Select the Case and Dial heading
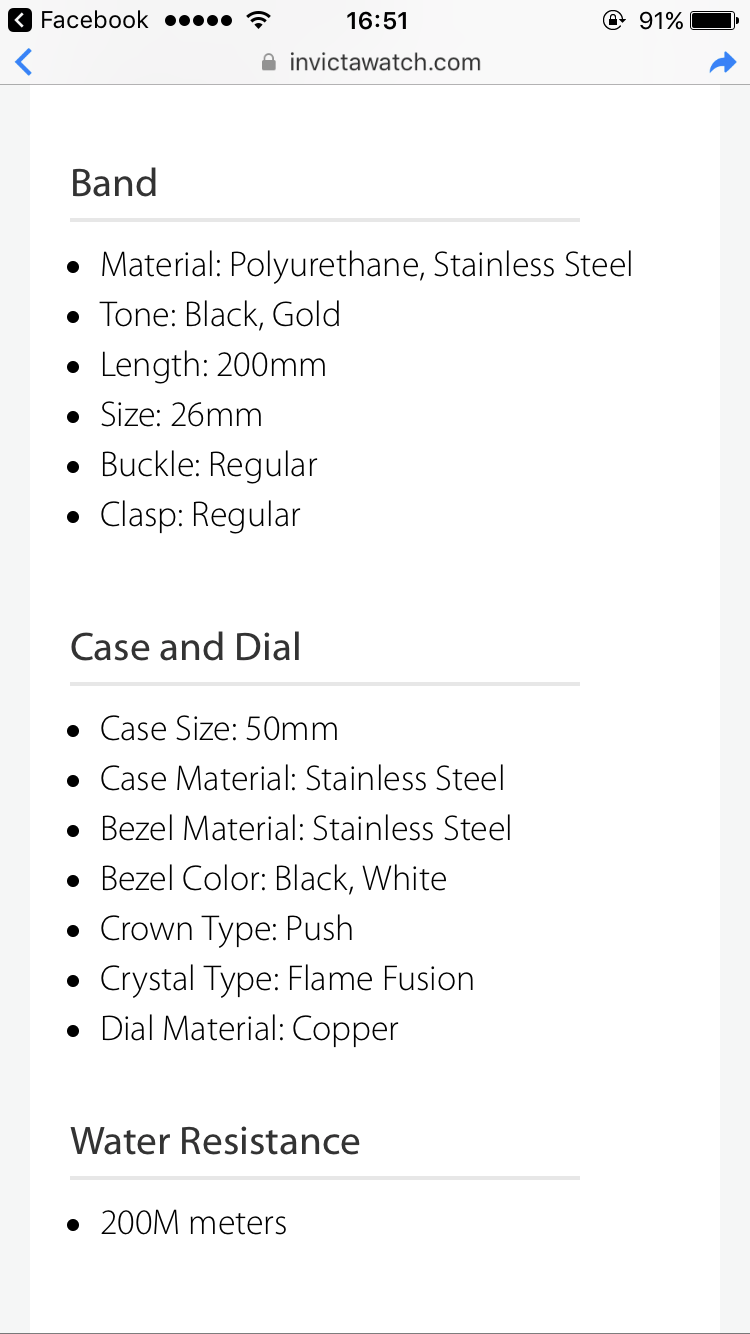This screenshot has height=1334, width=750. click(186, 647)
